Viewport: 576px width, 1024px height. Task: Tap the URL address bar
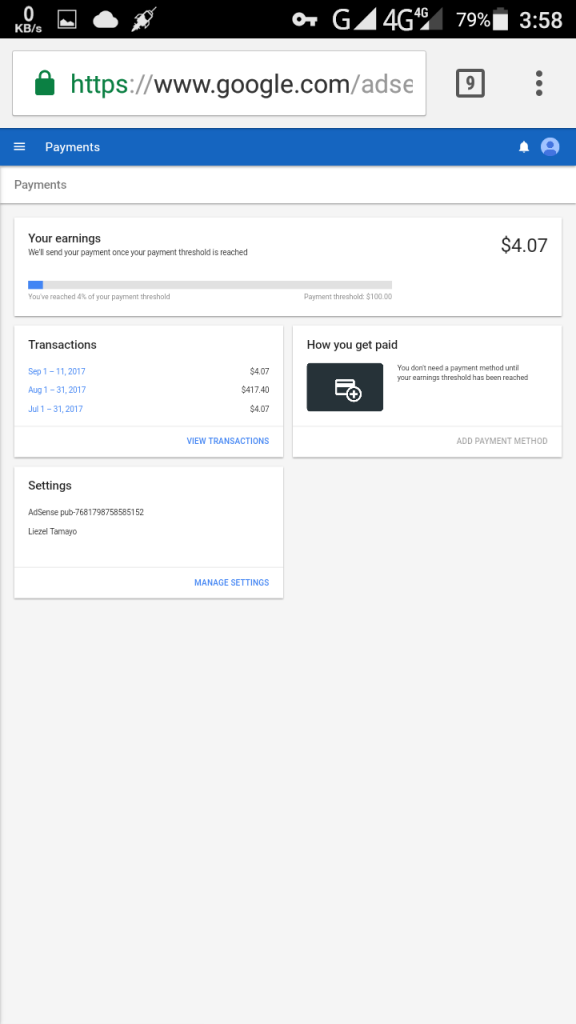pos(219,84)
